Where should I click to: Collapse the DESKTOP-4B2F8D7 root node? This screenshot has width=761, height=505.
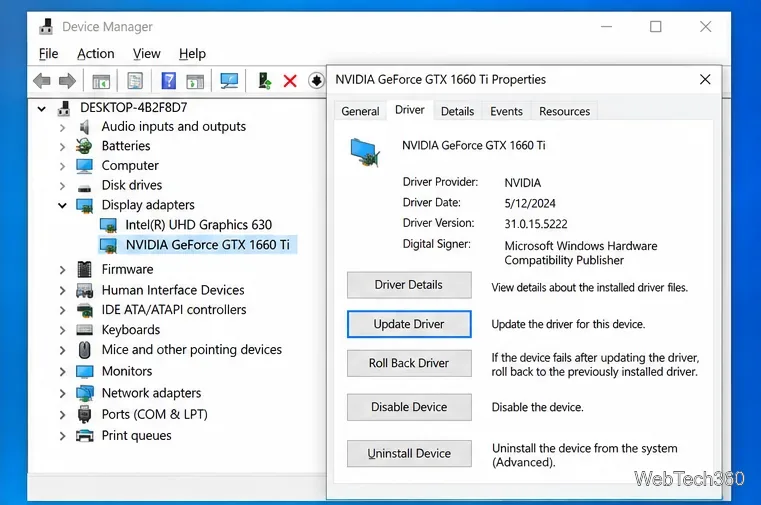pyautogui.click(x=42, y=109)
